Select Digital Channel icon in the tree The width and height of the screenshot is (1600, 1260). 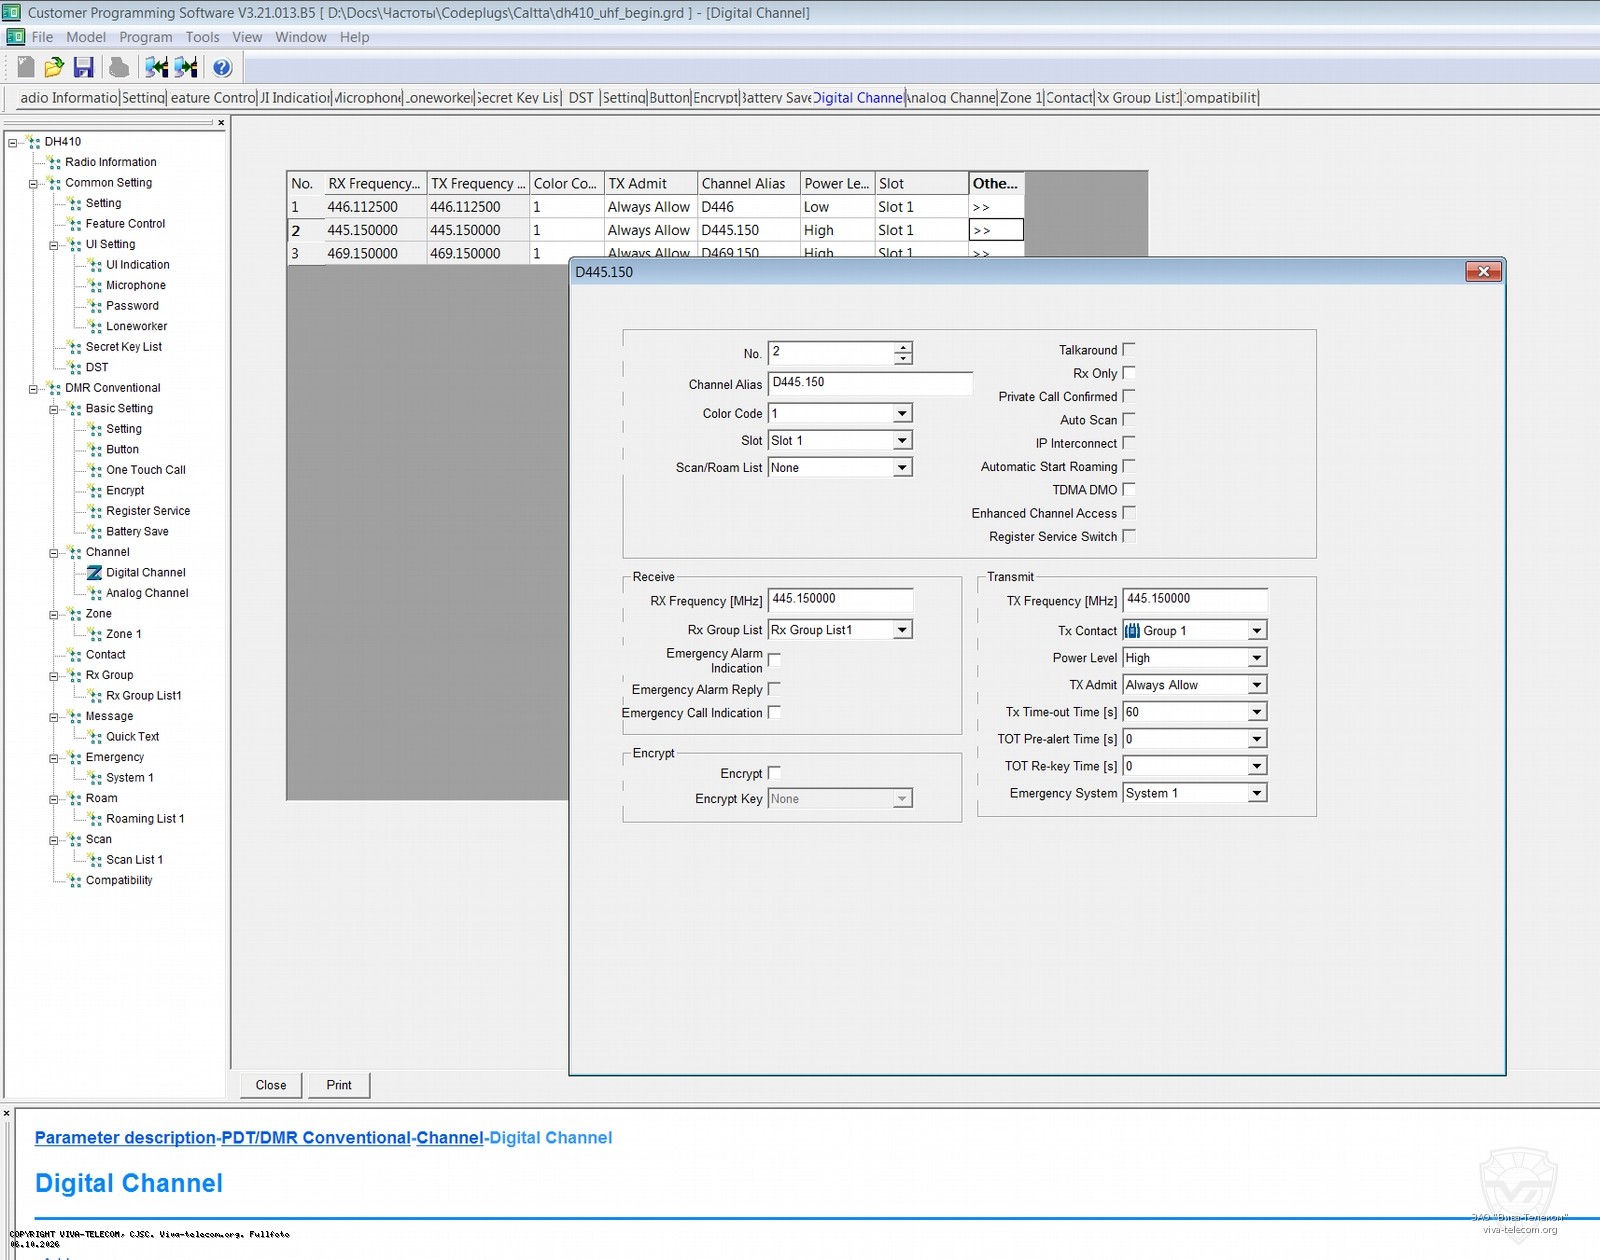94,573
